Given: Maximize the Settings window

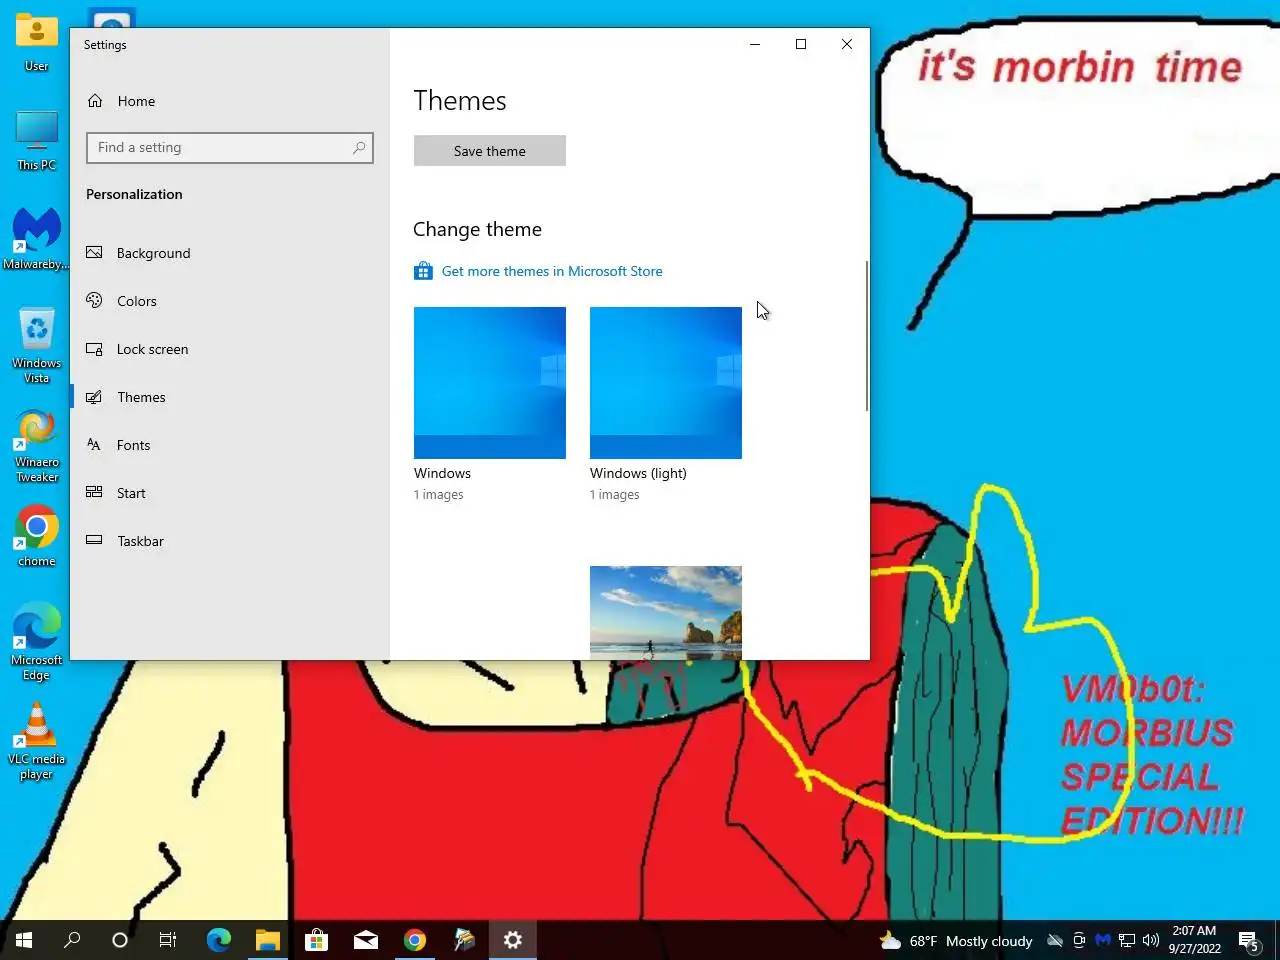Looking at the screenshot, I should (x=801, y=44).
